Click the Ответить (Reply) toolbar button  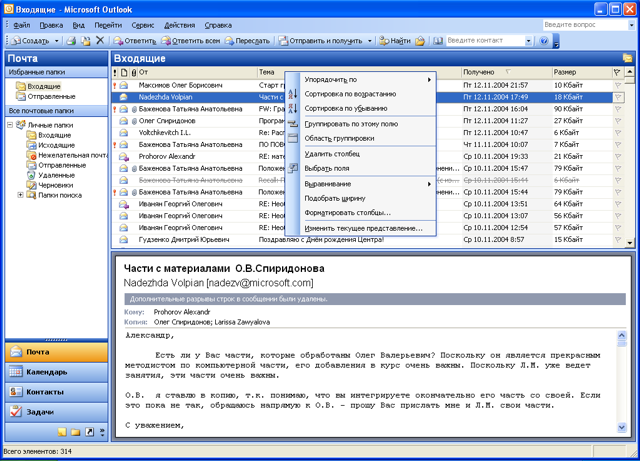click(x=135, y=41)
